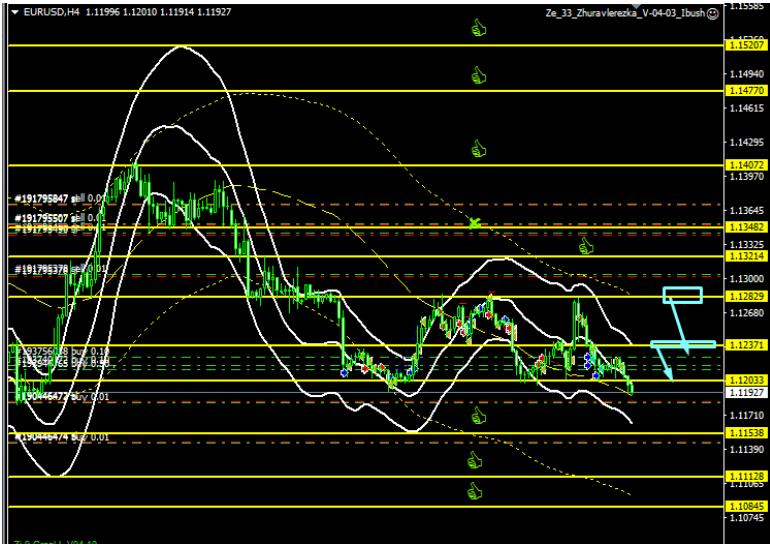Click the 1.12033 yellow price label

pos(747,380)
